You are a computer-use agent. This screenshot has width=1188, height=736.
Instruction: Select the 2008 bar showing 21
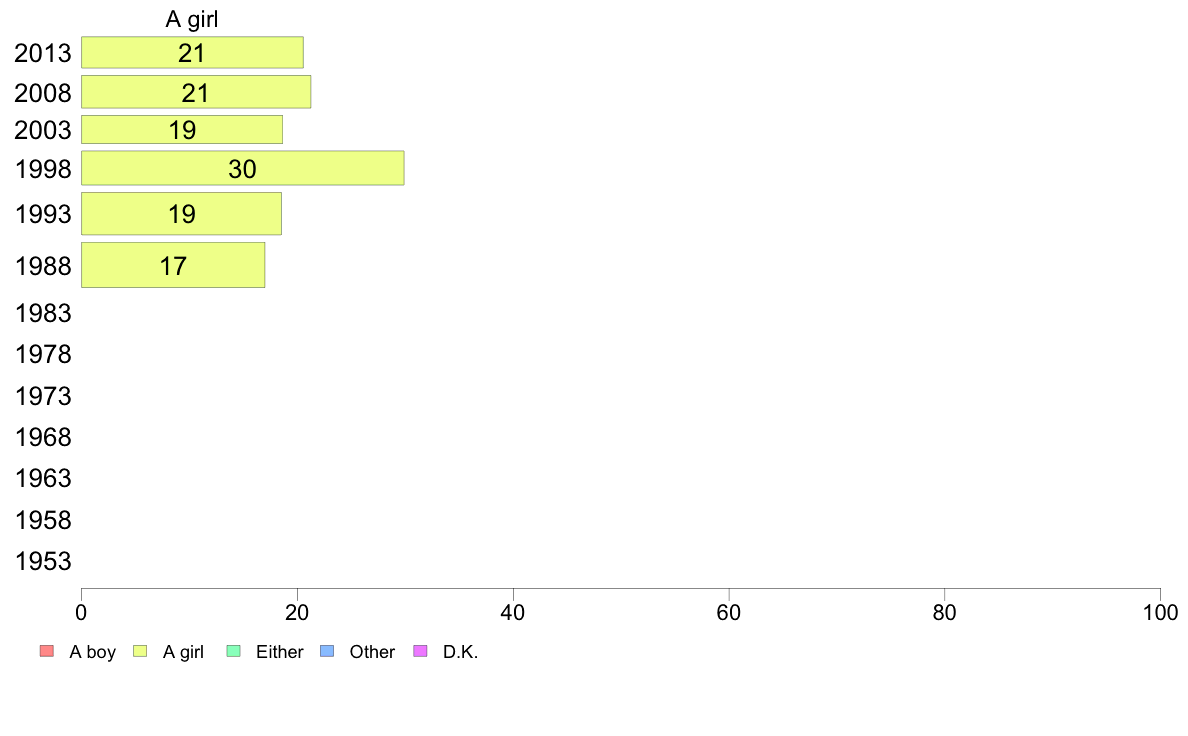pos(196,92)
